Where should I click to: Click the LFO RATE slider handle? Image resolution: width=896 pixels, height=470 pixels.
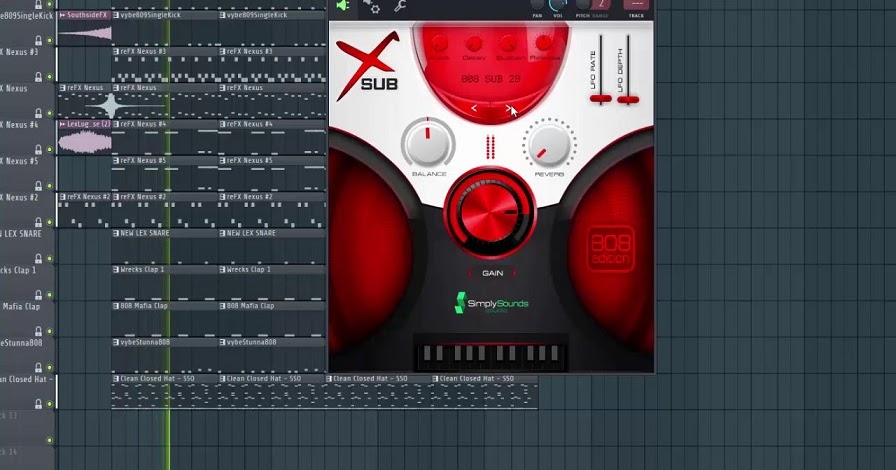pyautogui.click(x=601, y=99)
